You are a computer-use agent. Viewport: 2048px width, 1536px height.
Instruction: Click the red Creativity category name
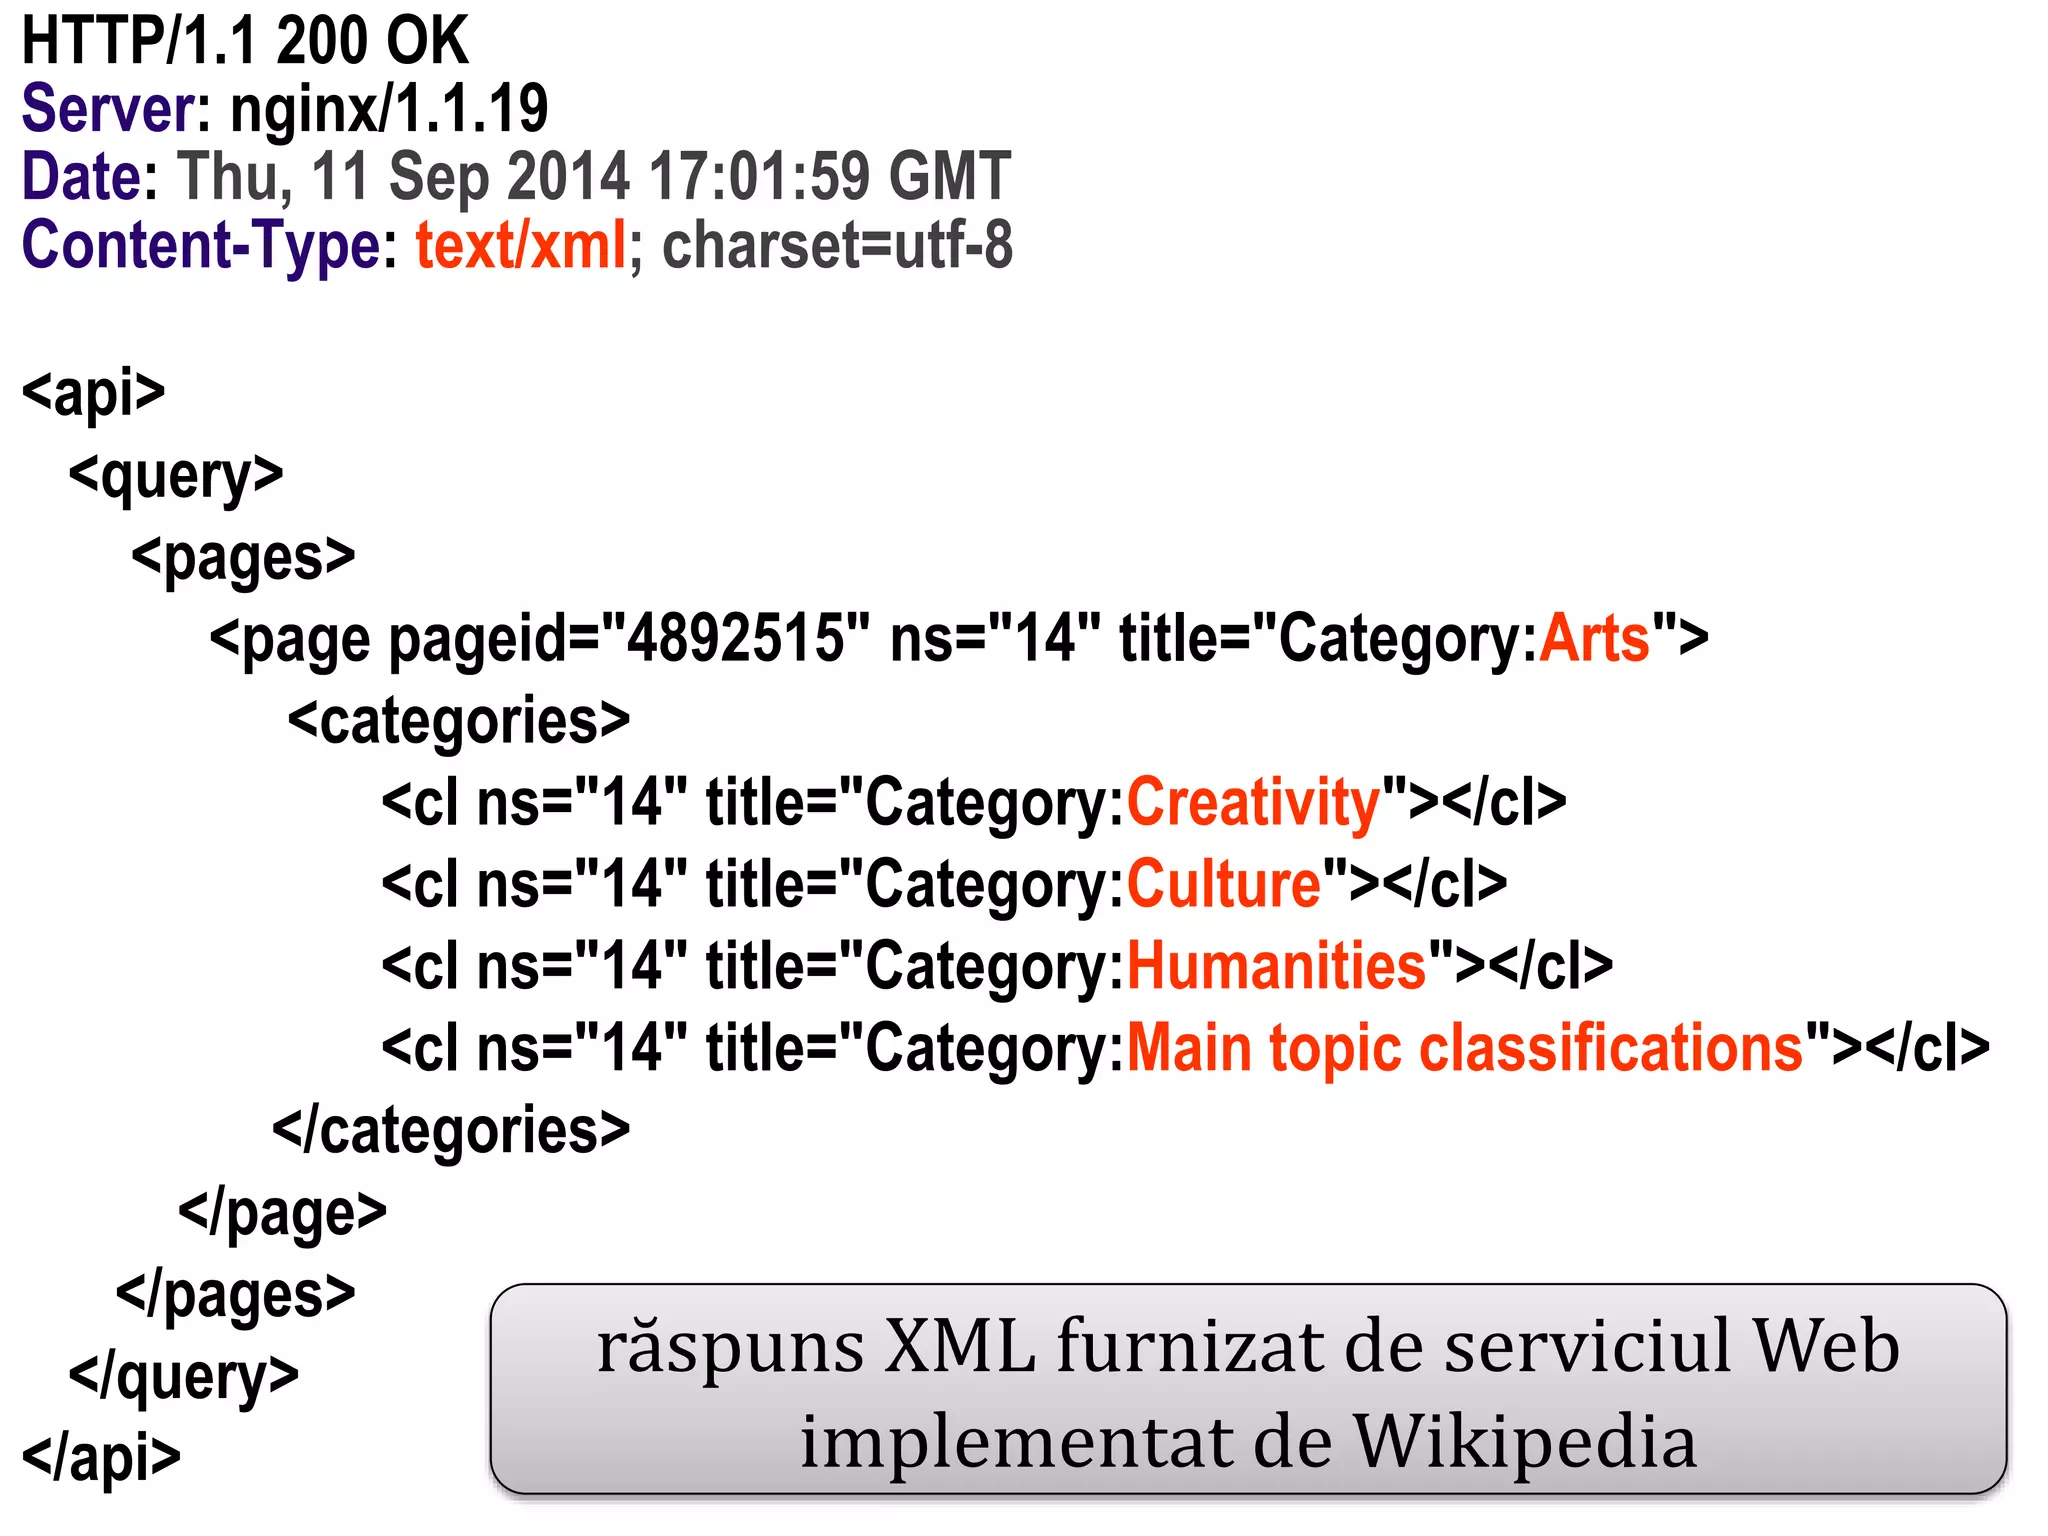[1253, 803]
